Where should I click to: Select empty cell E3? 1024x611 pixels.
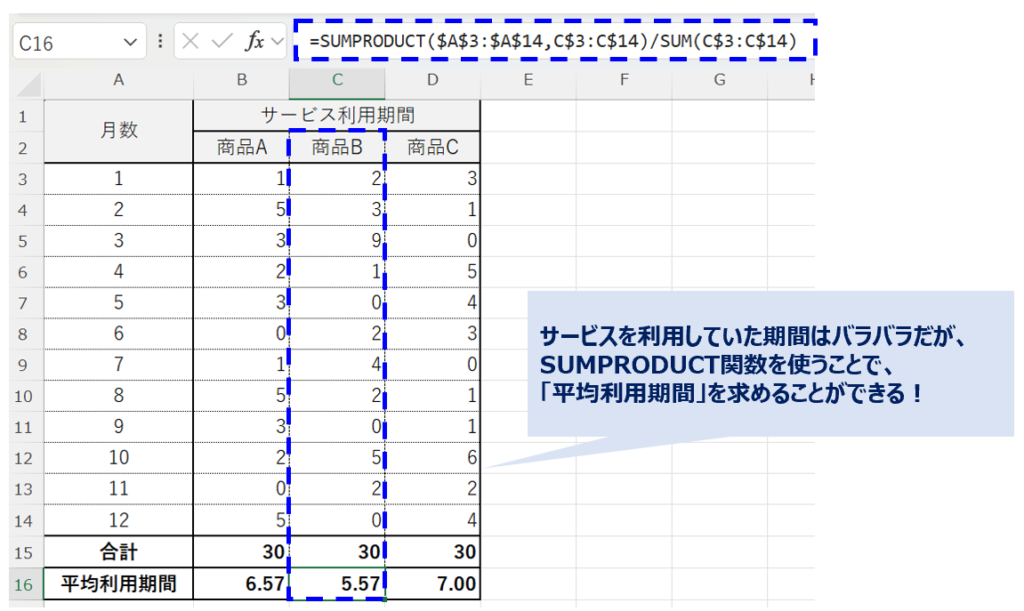(528, 179)
